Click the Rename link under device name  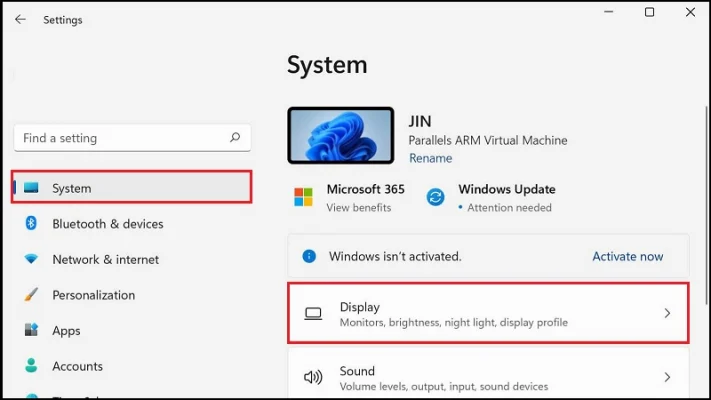point(430,158)
